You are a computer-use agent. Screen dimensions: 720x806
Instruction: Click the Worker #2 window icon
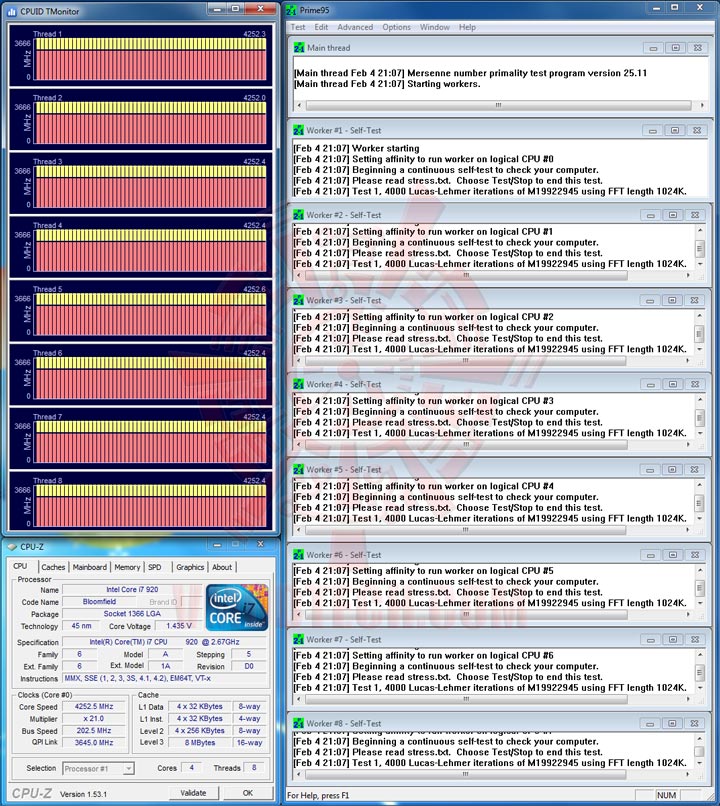click(x=299, y=215)
